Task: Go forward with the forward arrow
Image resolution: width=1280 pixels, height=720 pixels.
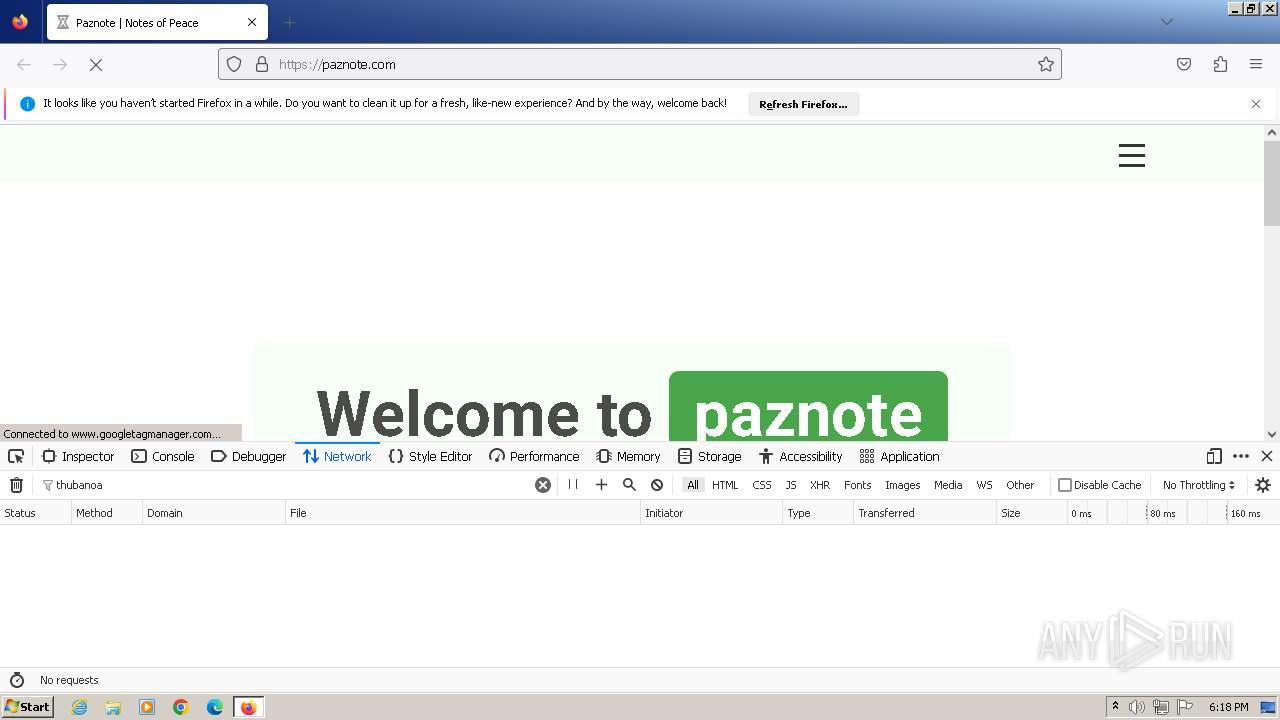Action: [60, 64]
